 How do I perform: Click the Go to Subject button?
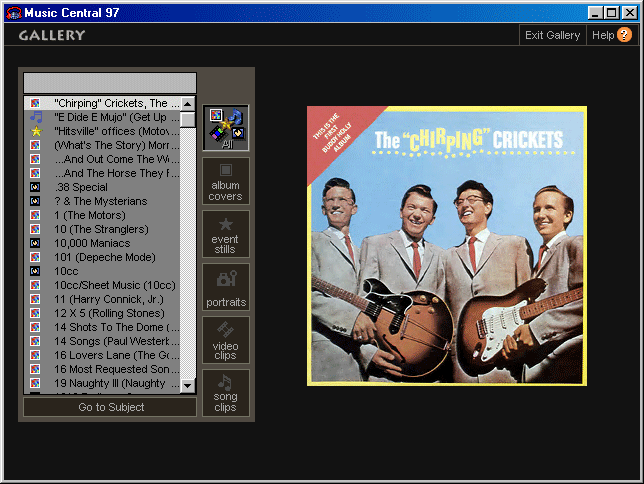pyautogui.click(x=110, y=407)
